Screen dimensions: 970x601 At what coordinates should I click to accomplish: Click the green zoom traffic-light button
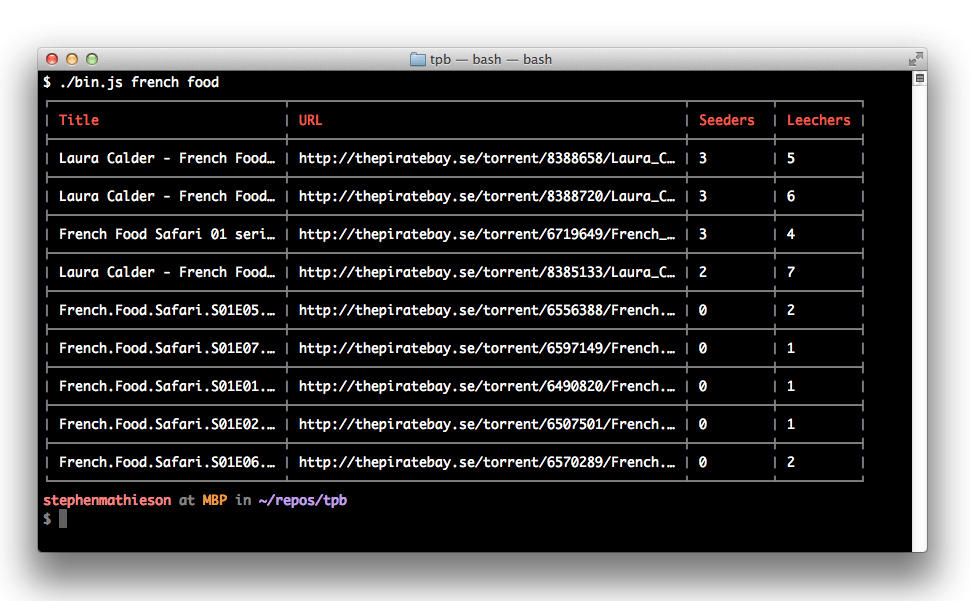(91, 59)
